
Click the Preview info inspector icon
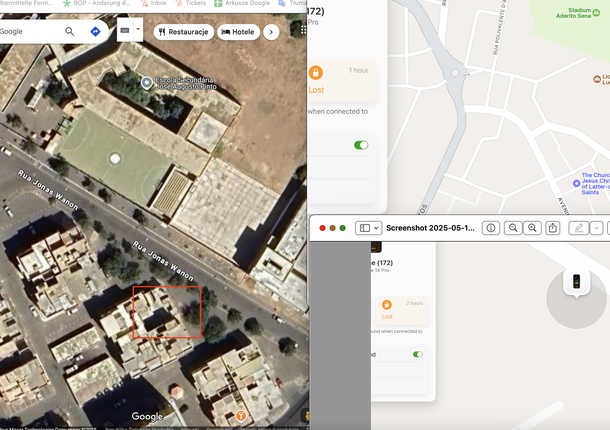[x=491, y=228]
